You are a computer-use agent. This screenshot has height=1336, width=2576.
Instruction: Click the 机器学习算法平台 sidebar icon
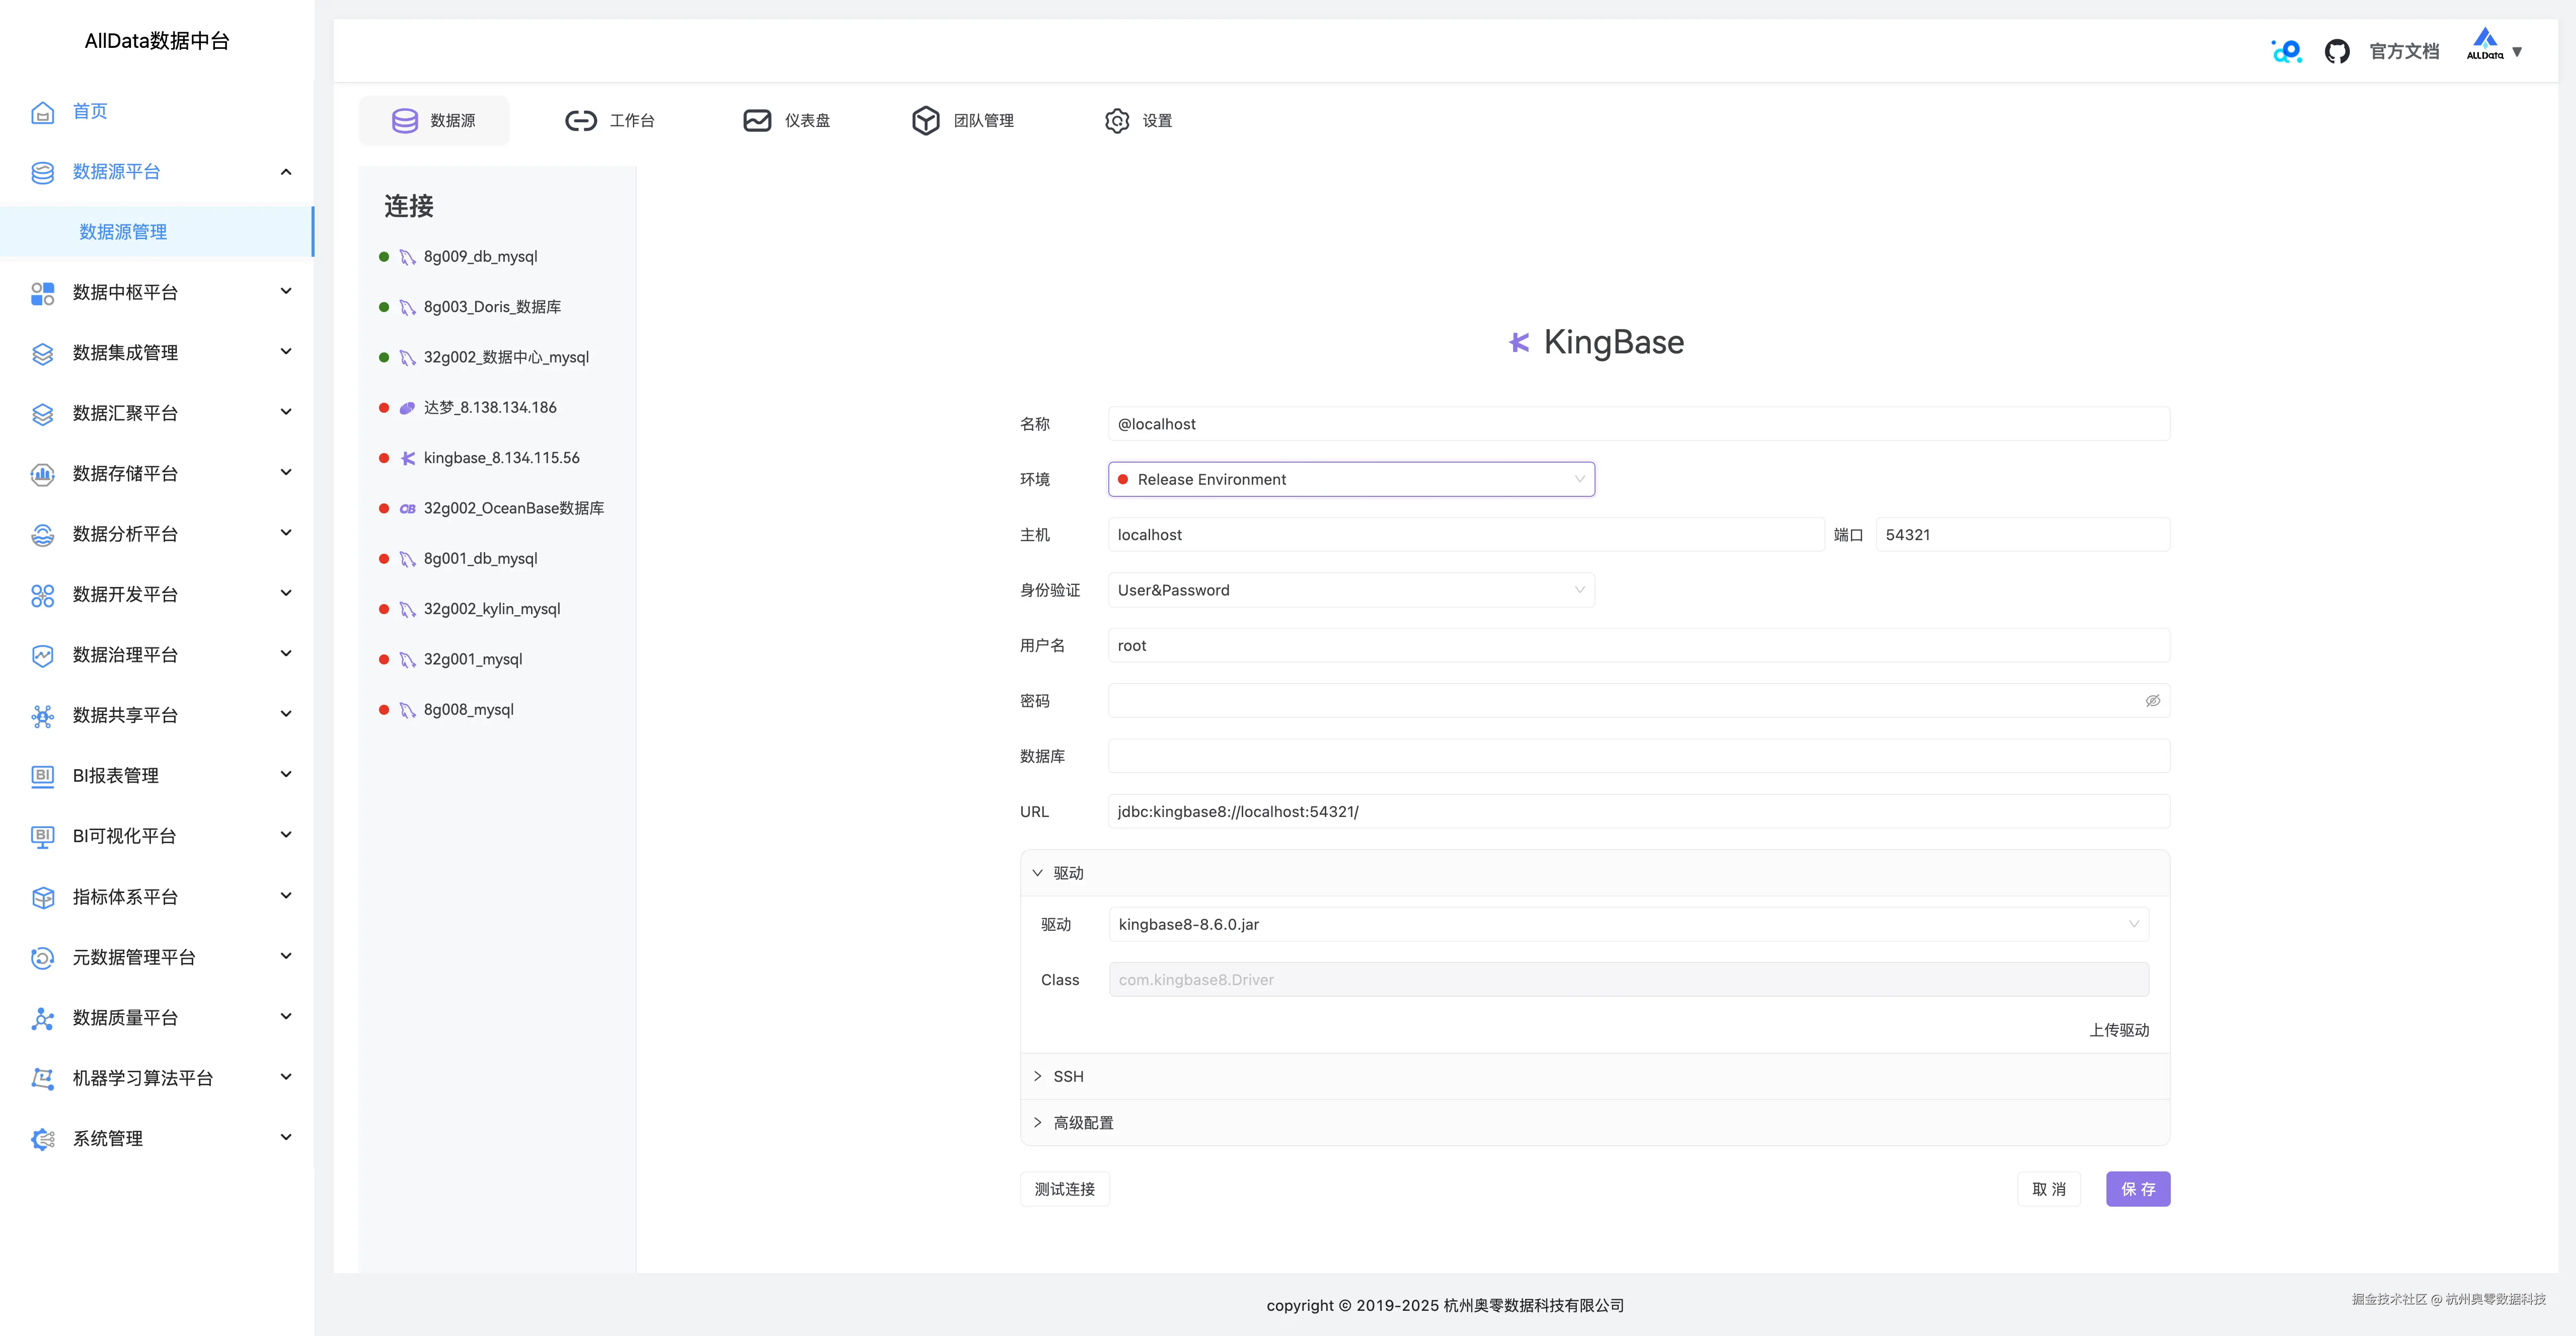42,1078
